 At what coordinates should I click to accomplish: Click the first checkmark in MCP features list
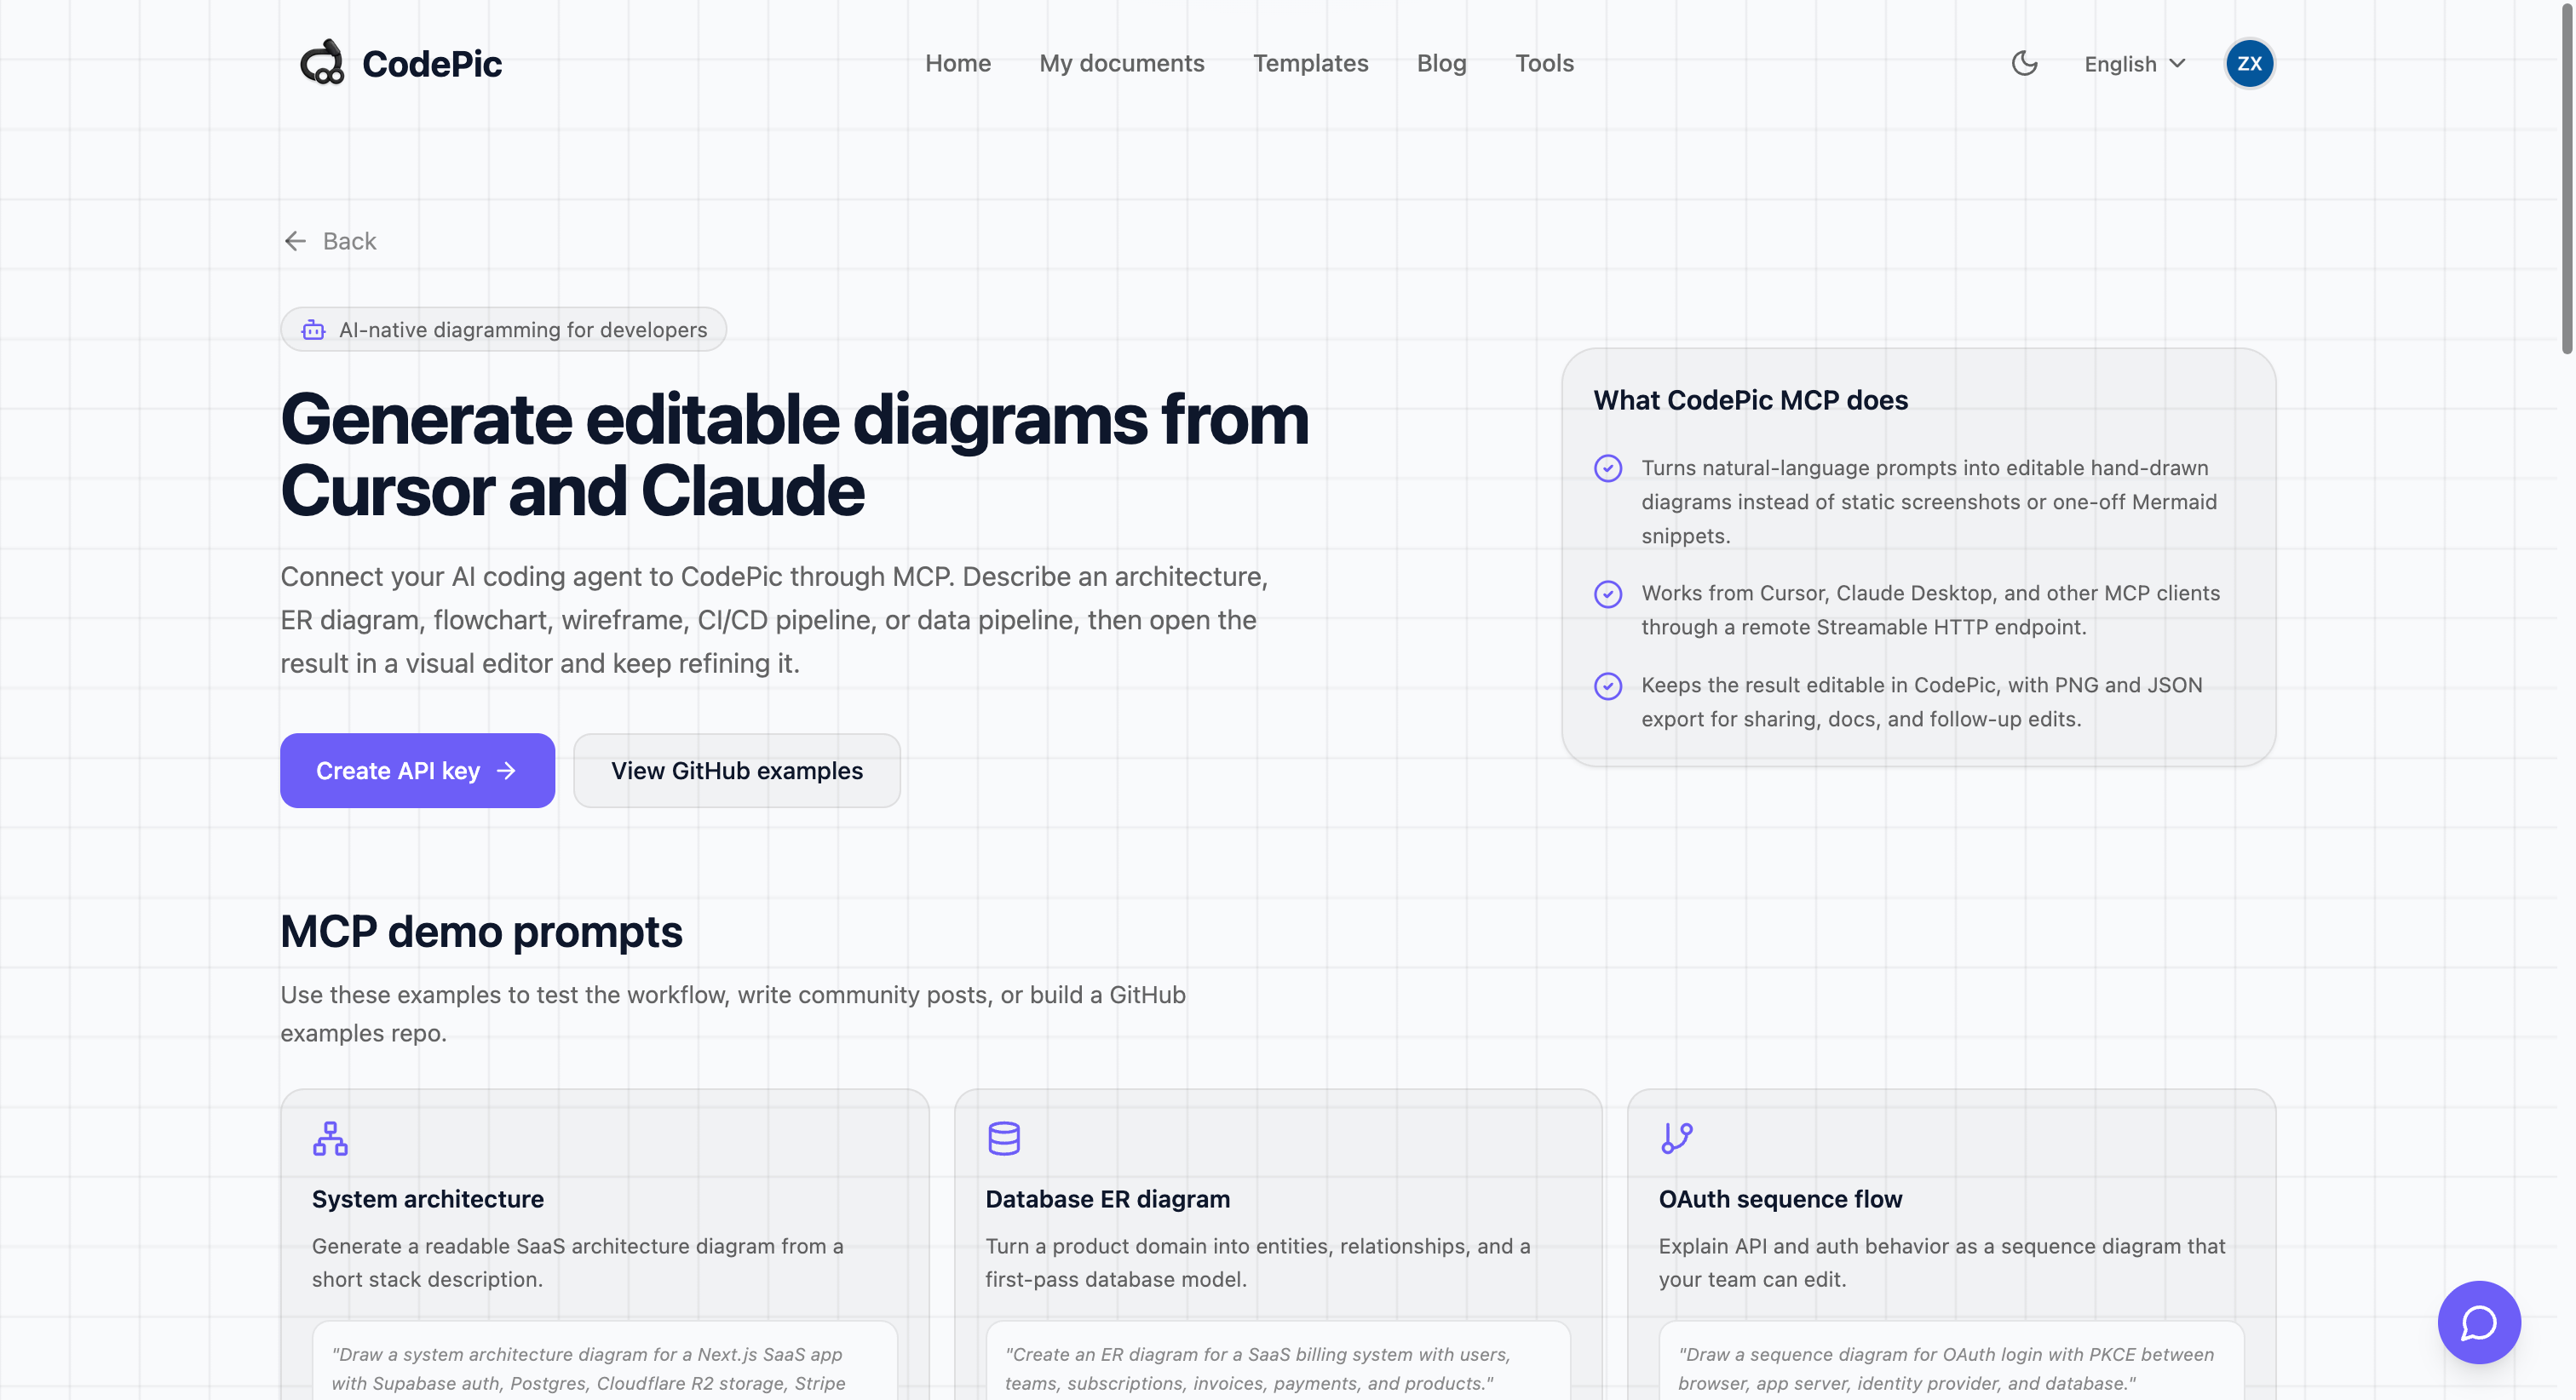[x=1608, y=468]
